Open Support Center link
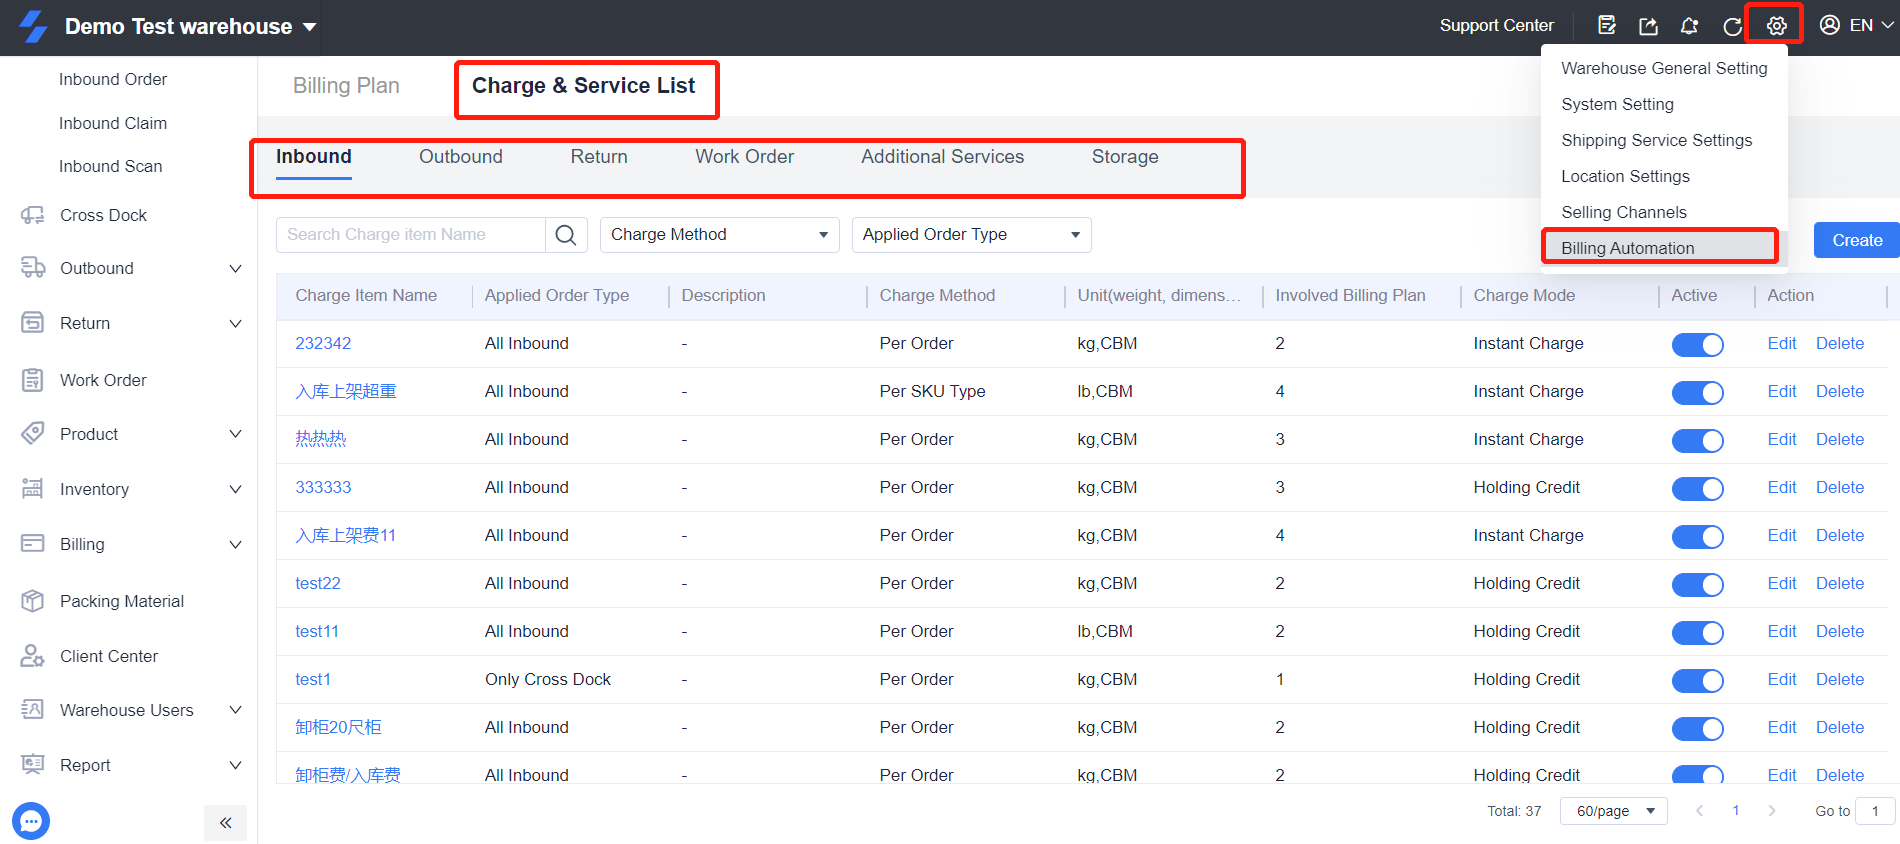This screenshot has height=844, width=1900. click(1497, 26)
